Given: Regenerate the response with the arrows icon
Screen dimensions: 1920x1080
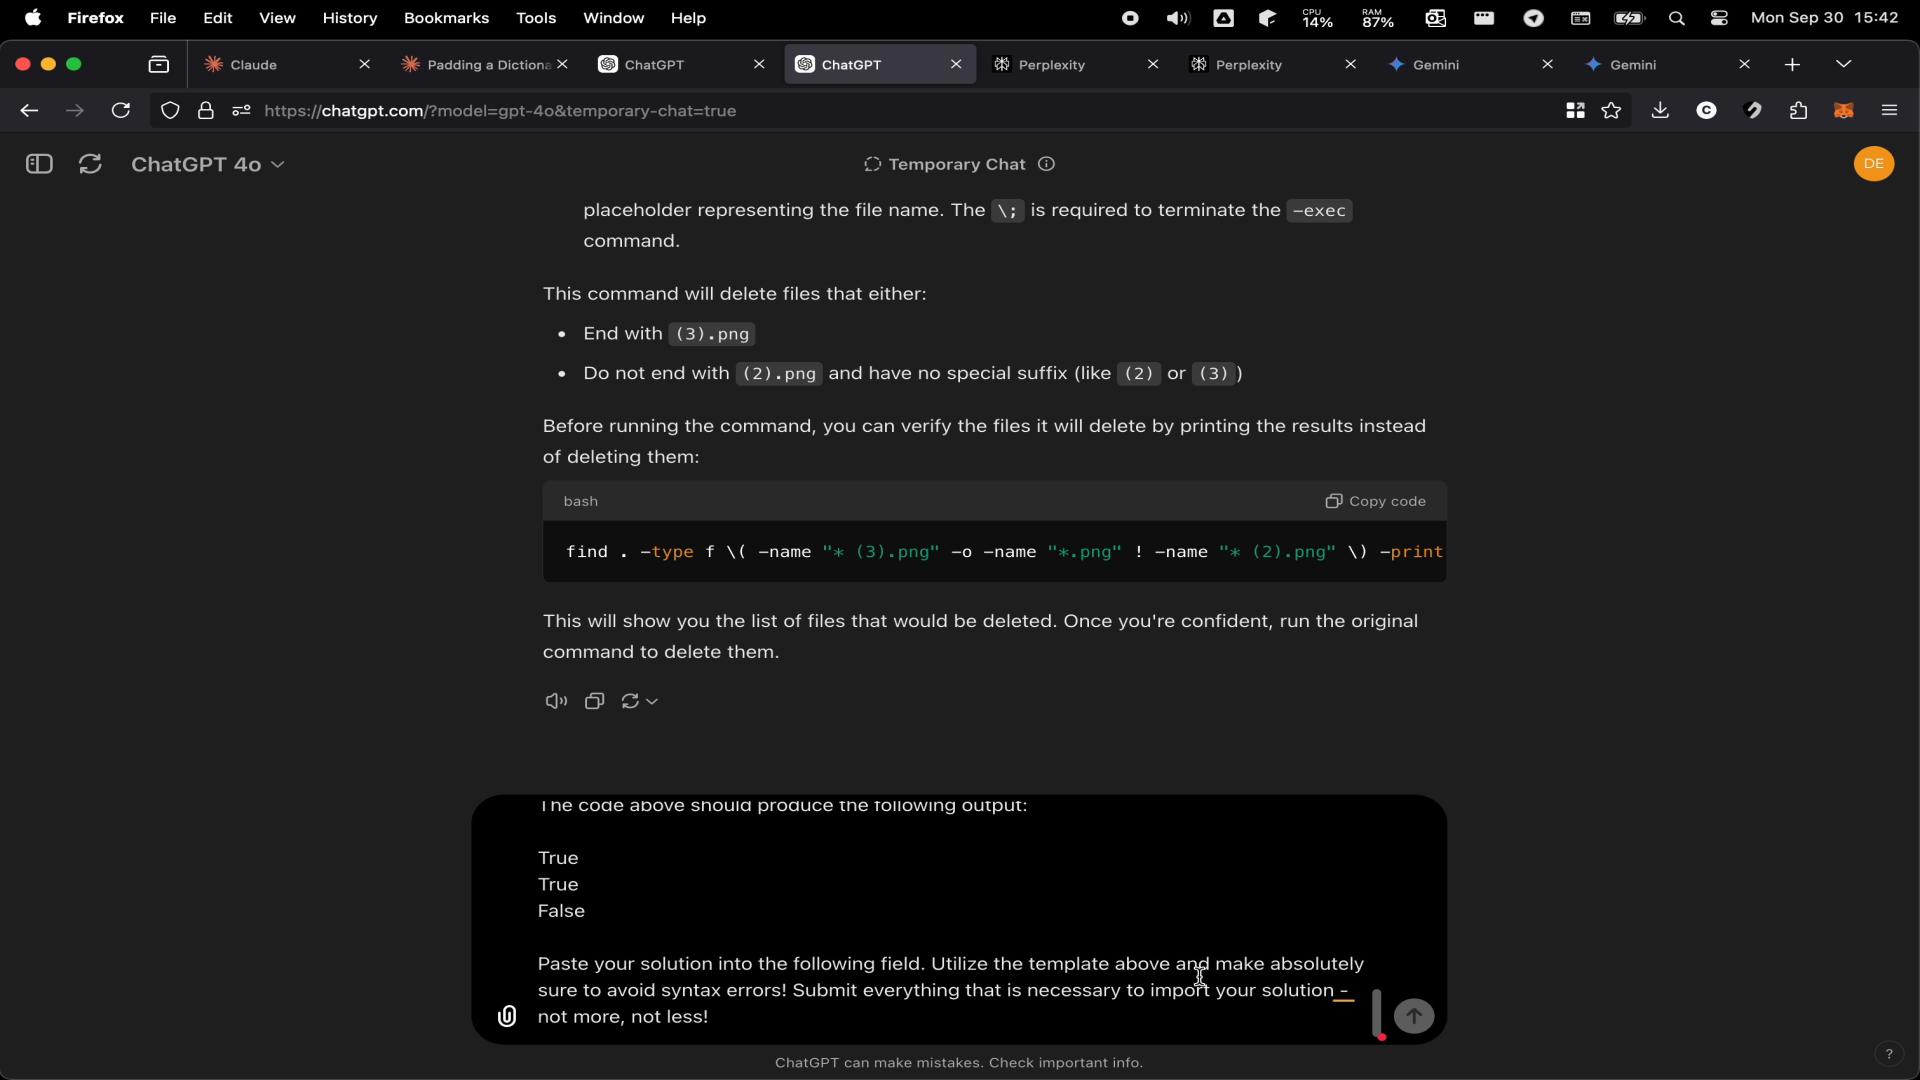Looking at the screenshot, I should point(630,701).
